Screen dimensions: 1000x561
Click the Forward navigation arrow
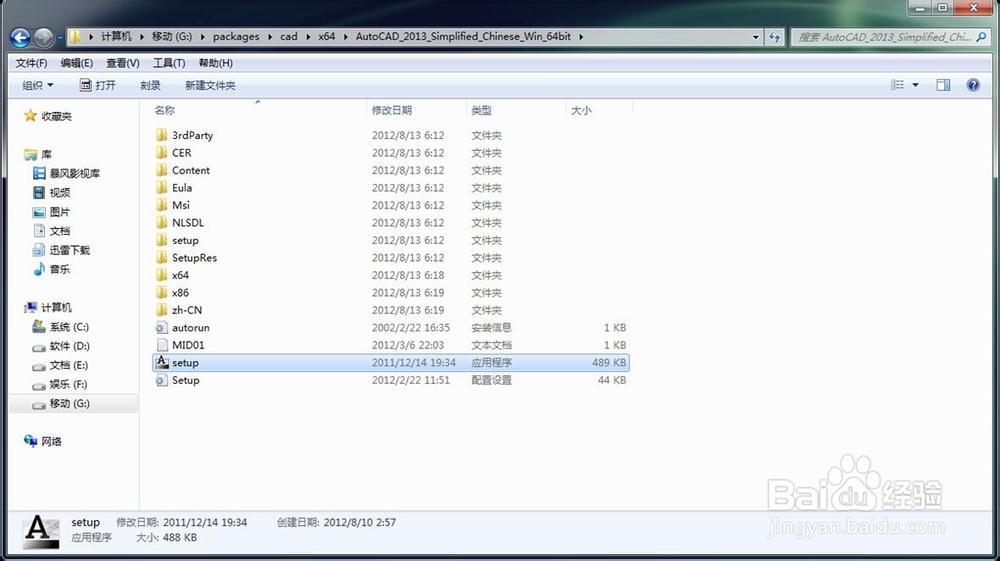(x=43, y=38)
